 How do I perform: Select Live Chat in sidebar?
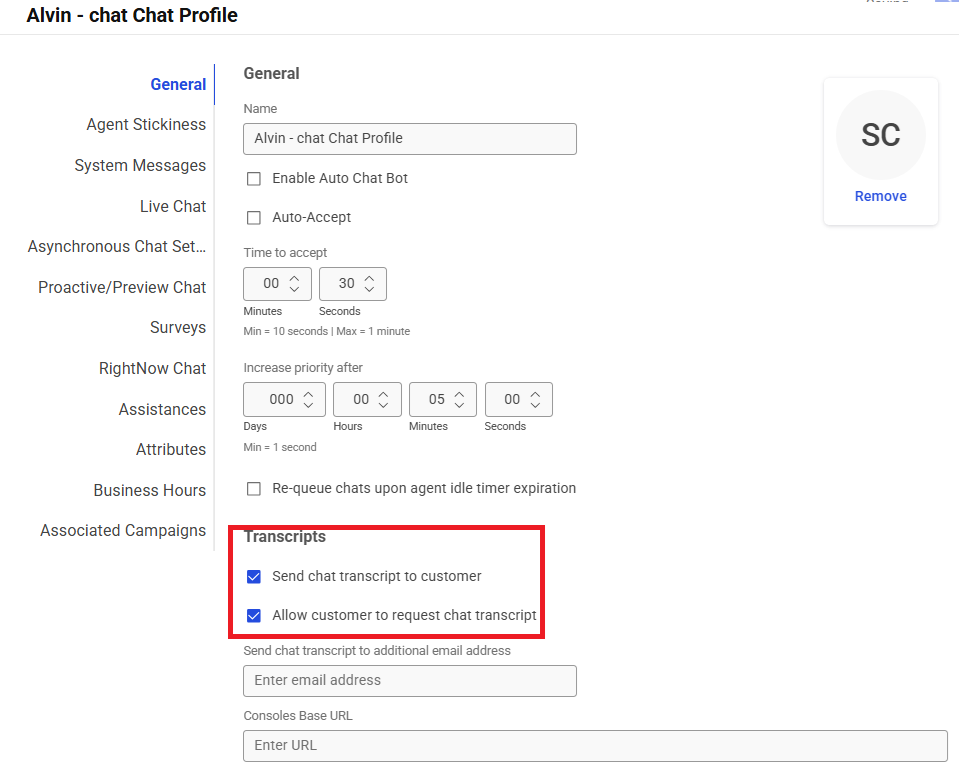pos(173,206)
